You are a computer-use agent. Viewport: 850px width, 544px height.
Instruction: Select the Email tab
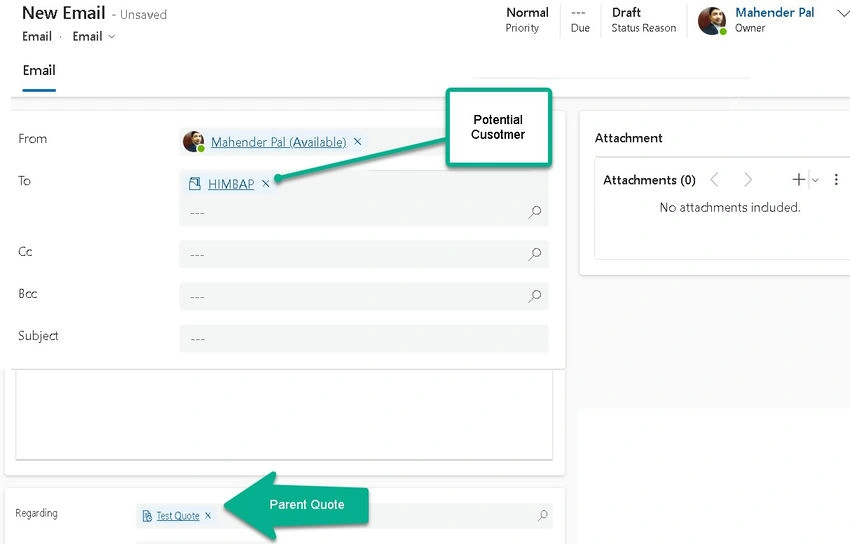39,70
